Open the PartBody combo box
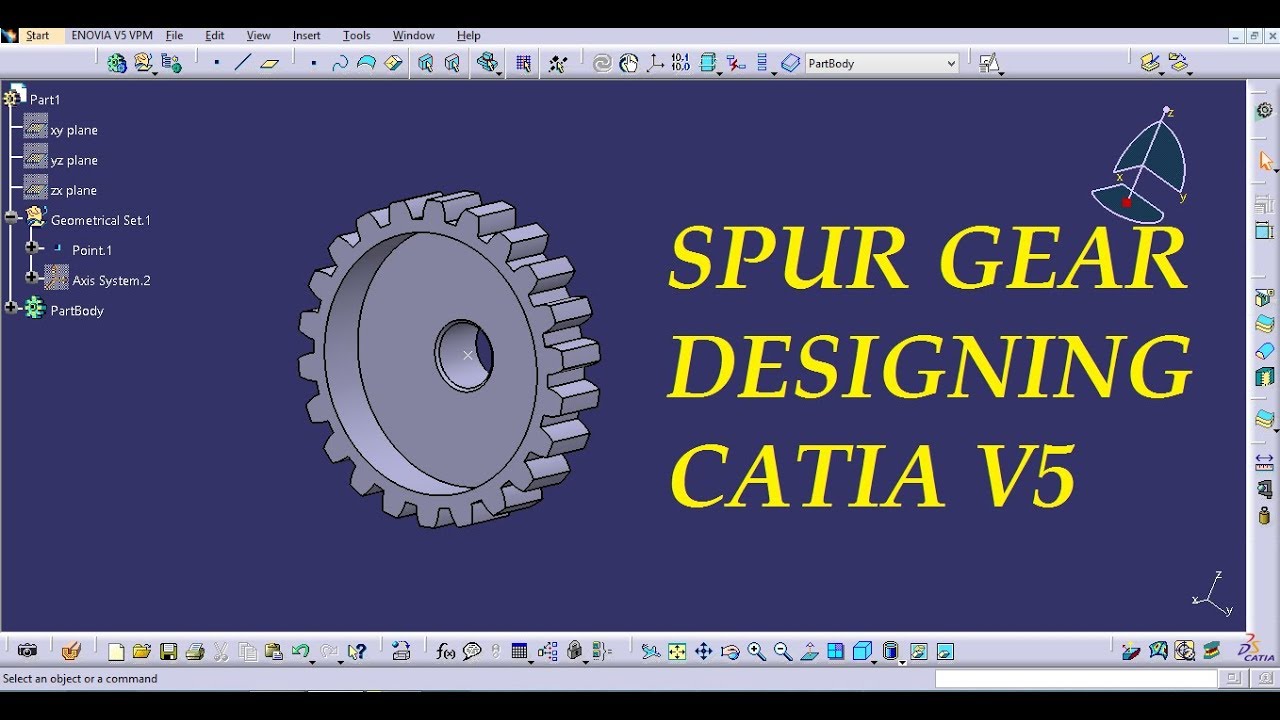Viewport: 1280px width, 720px height. [x=882, y=63]
